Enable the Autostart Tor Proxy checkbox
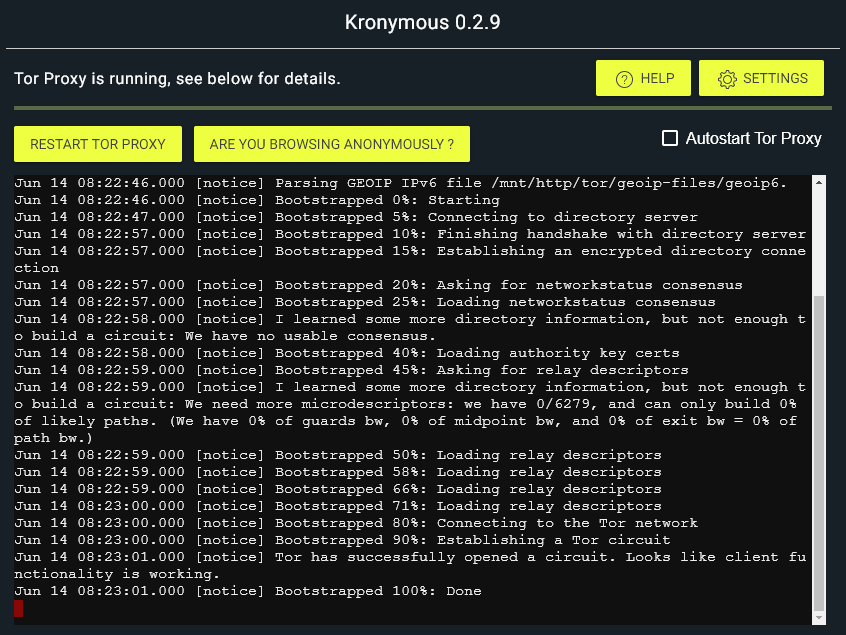846x635 pixels. [670, 138]
